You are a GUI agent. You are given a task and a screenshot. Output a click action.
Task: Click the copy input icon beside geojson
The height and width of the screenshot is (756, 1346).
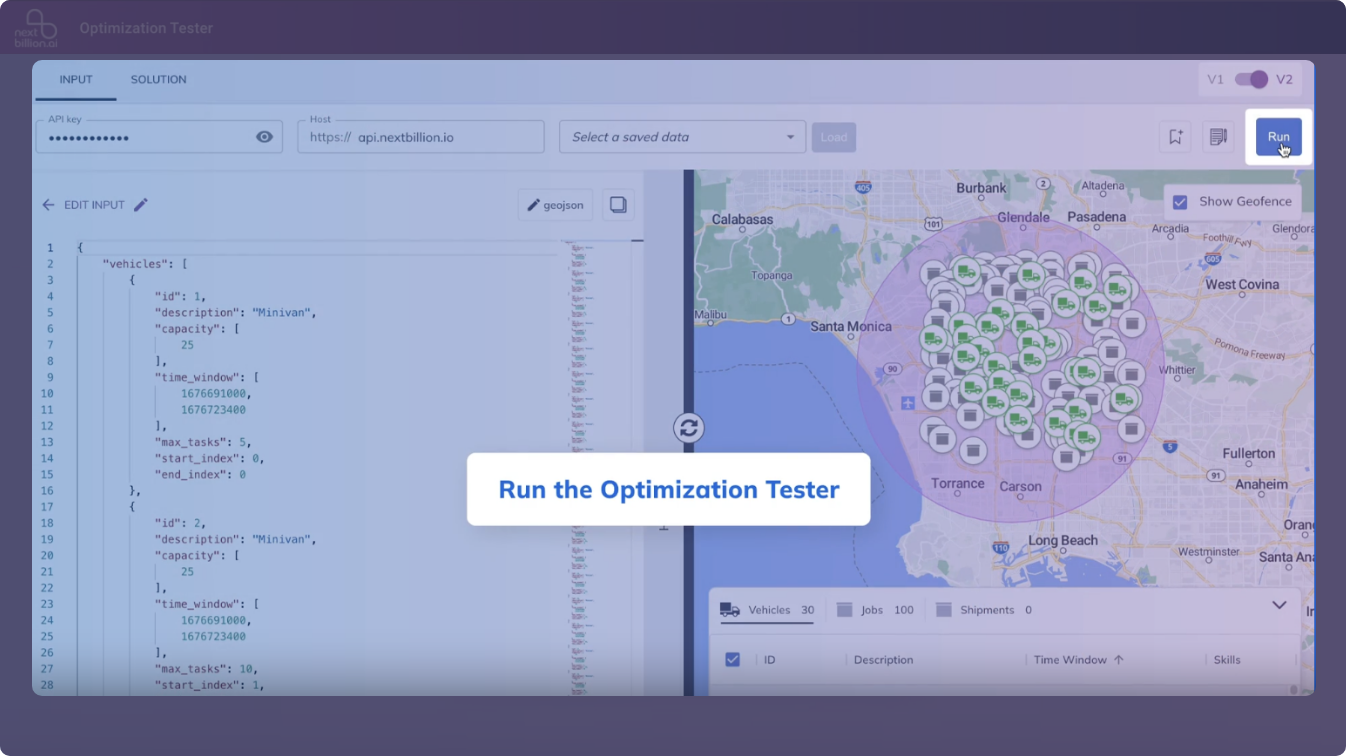(618, 204)
